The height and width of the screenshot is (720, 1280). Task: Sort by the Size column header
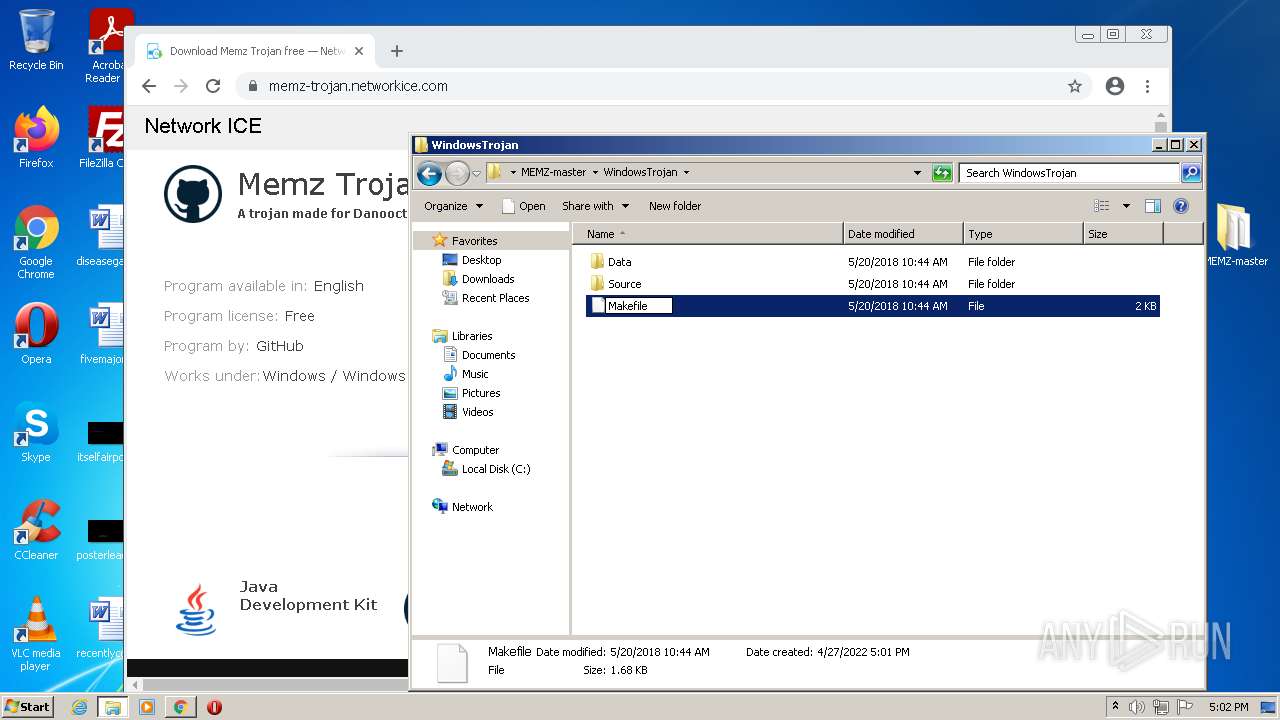(x=1123, y=234)
